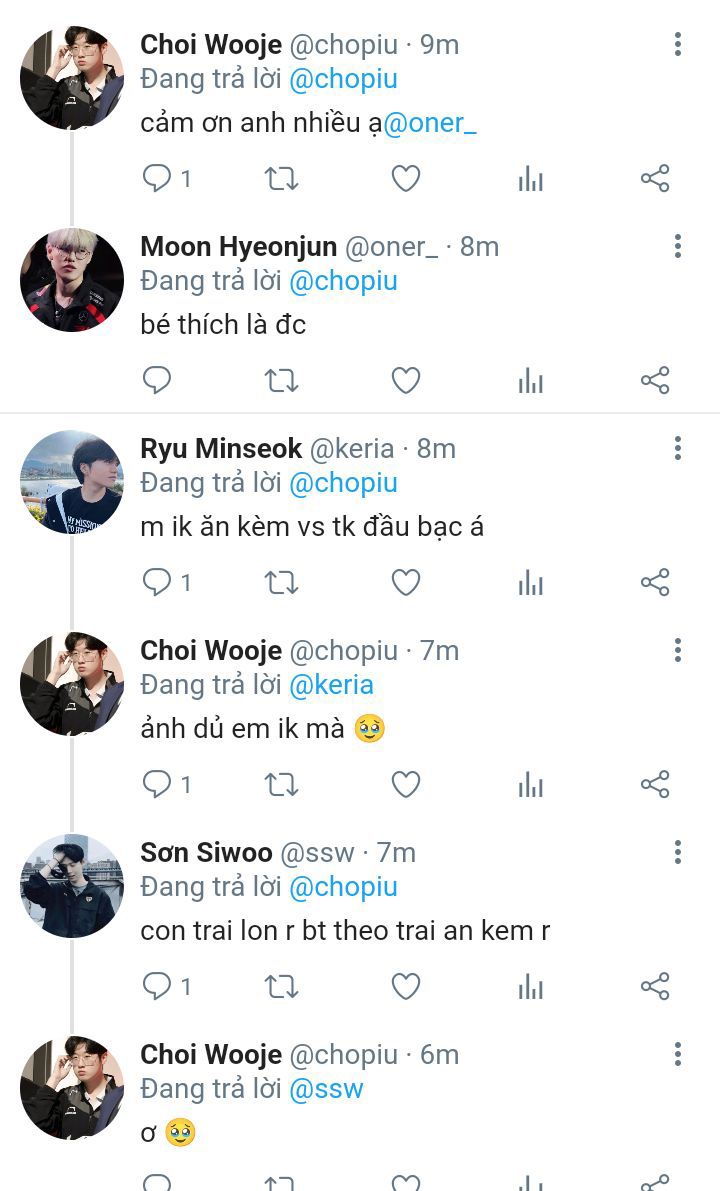Share Choi Wooje's 9m tweet
This screenshot has height=1191, width=720.
point(655,179)
